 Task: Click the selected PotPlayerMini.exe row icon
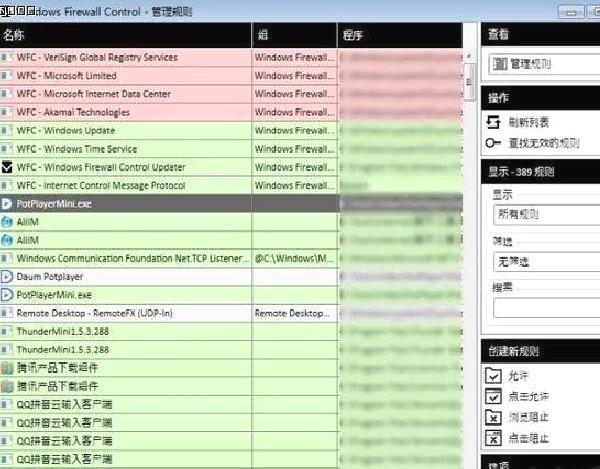7,204
